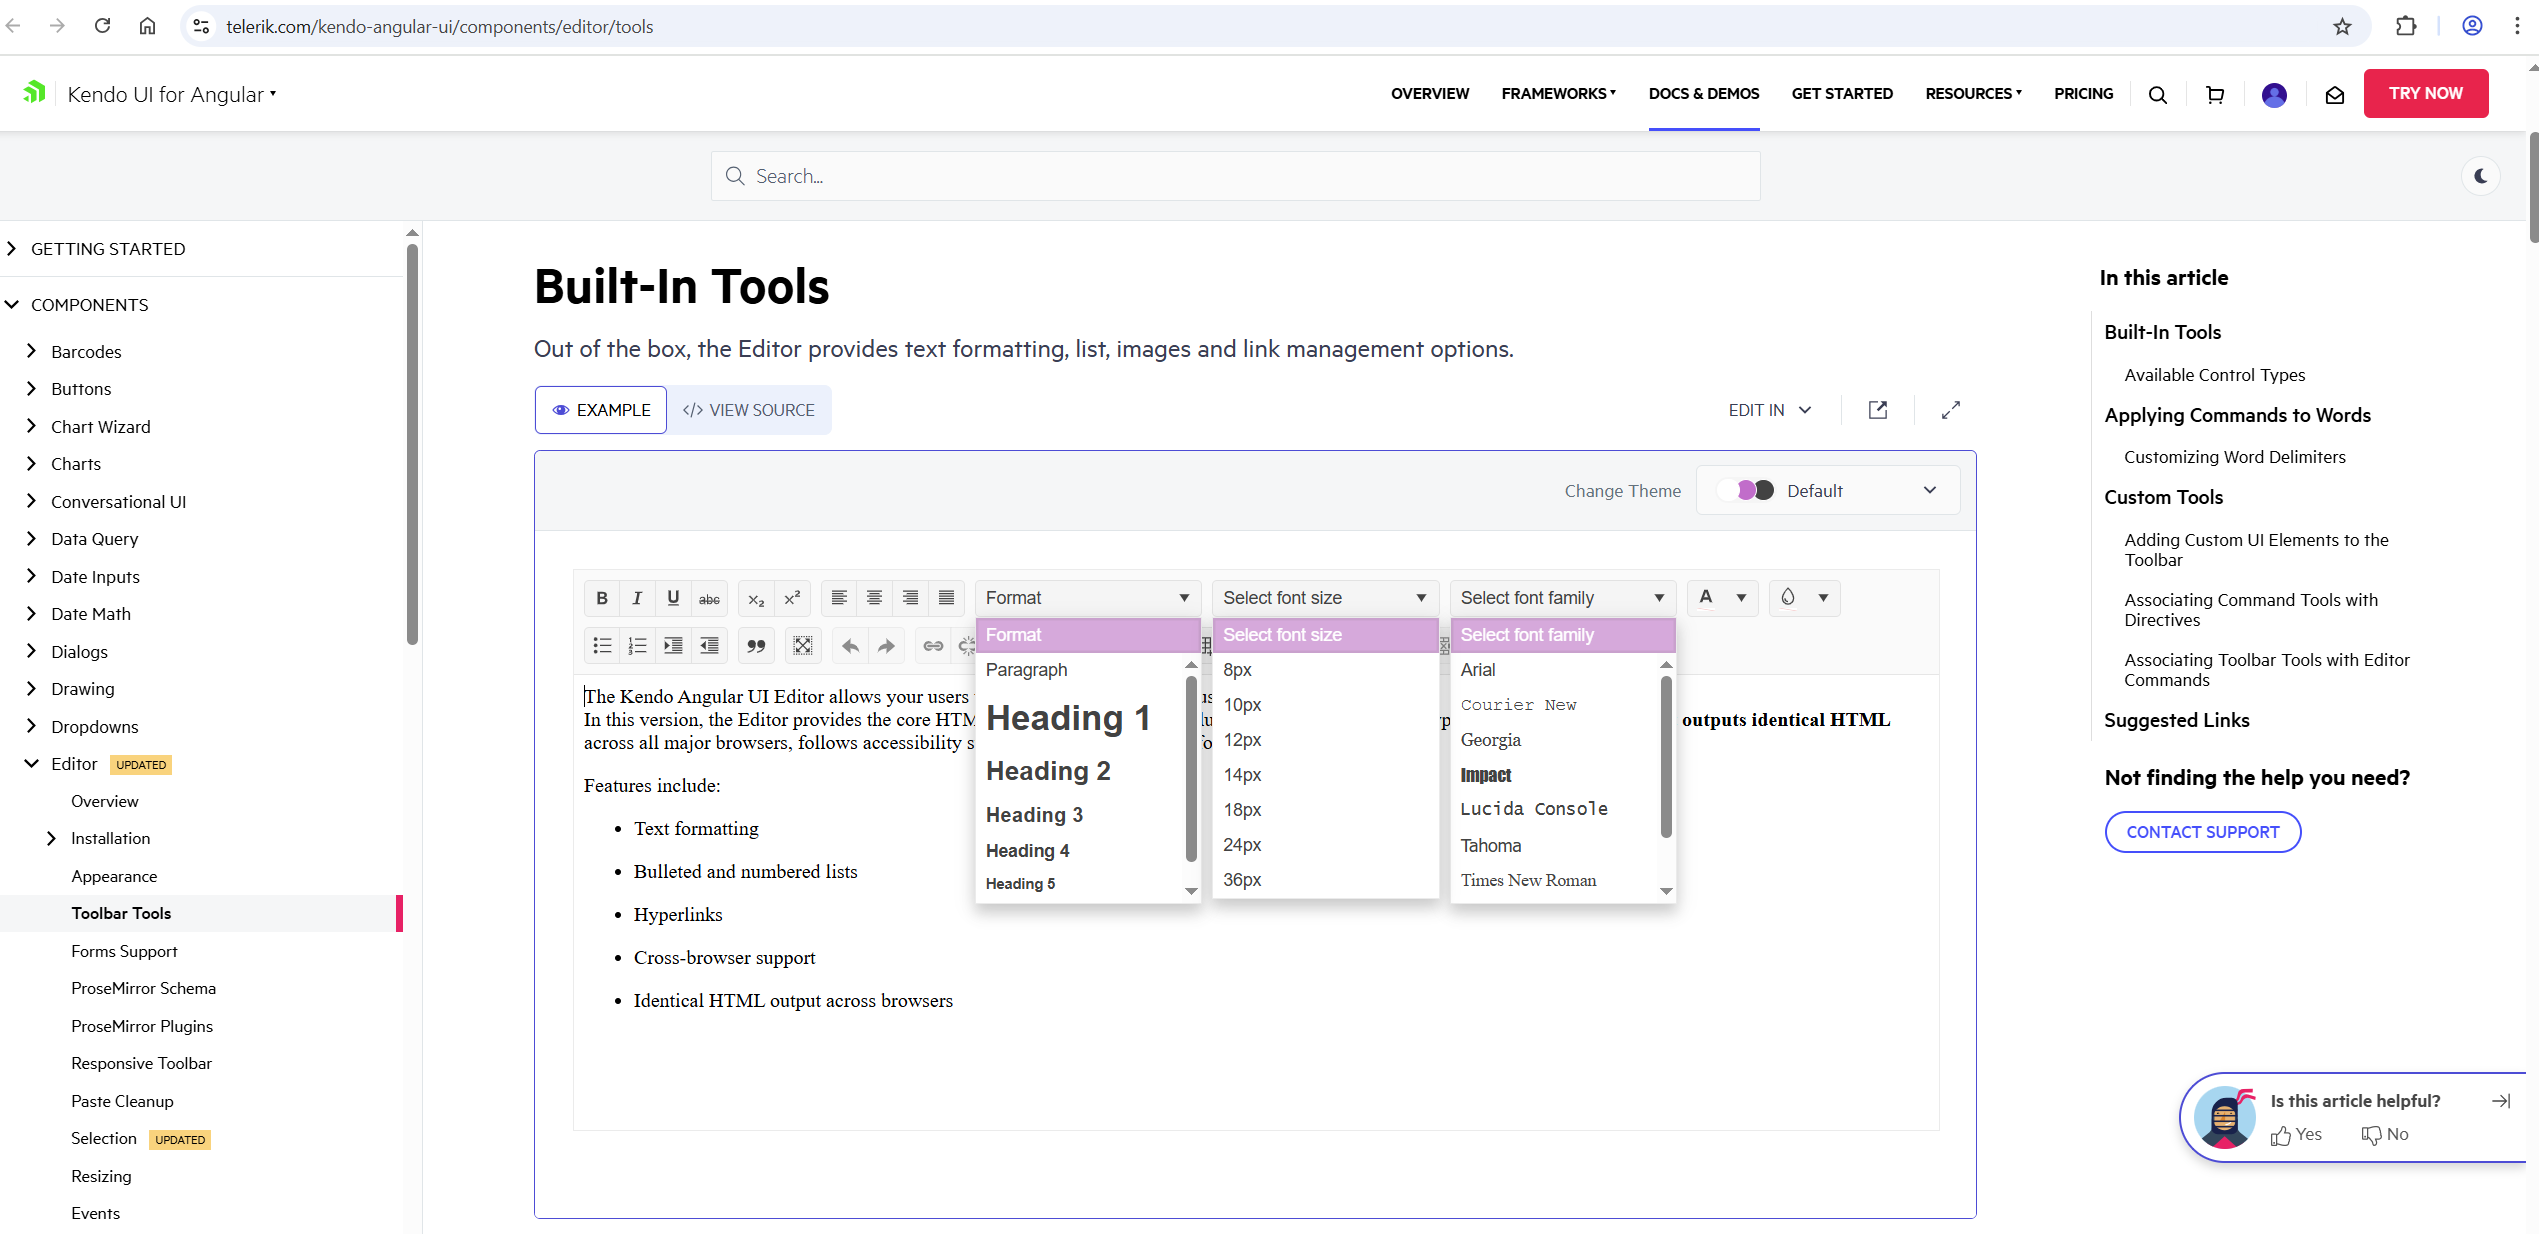Open the Change Theme Default dropdown
The height and width of the screenshot is (1234, 2539).
[1828, 490]
